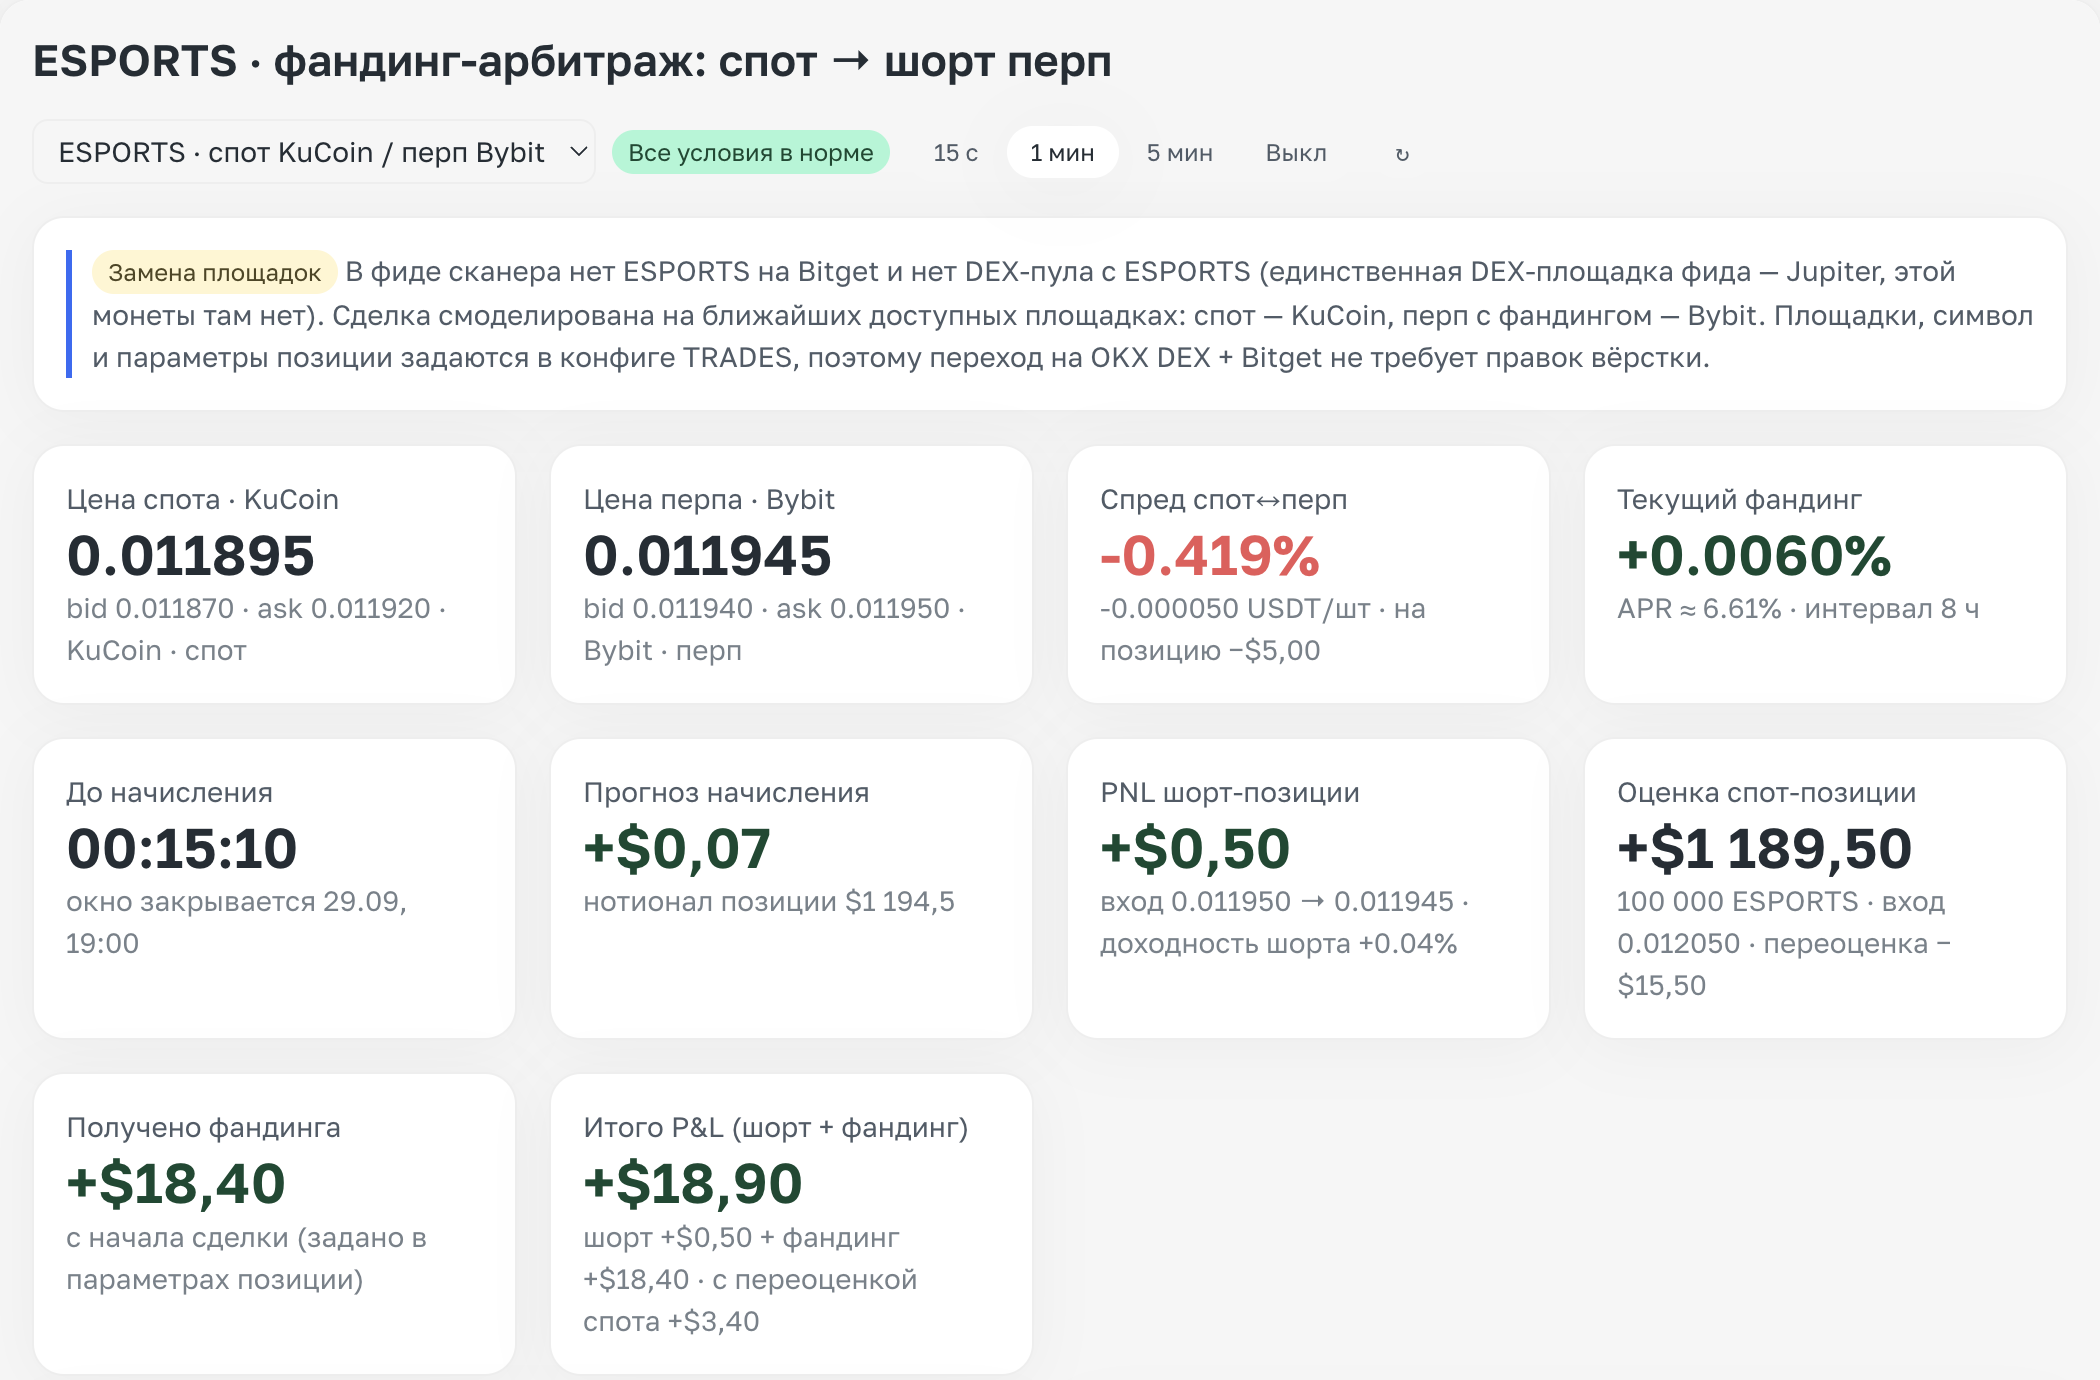Click the APR ≈ 6.61% · интервал 8 ч text

click(x=1798, y=608)
